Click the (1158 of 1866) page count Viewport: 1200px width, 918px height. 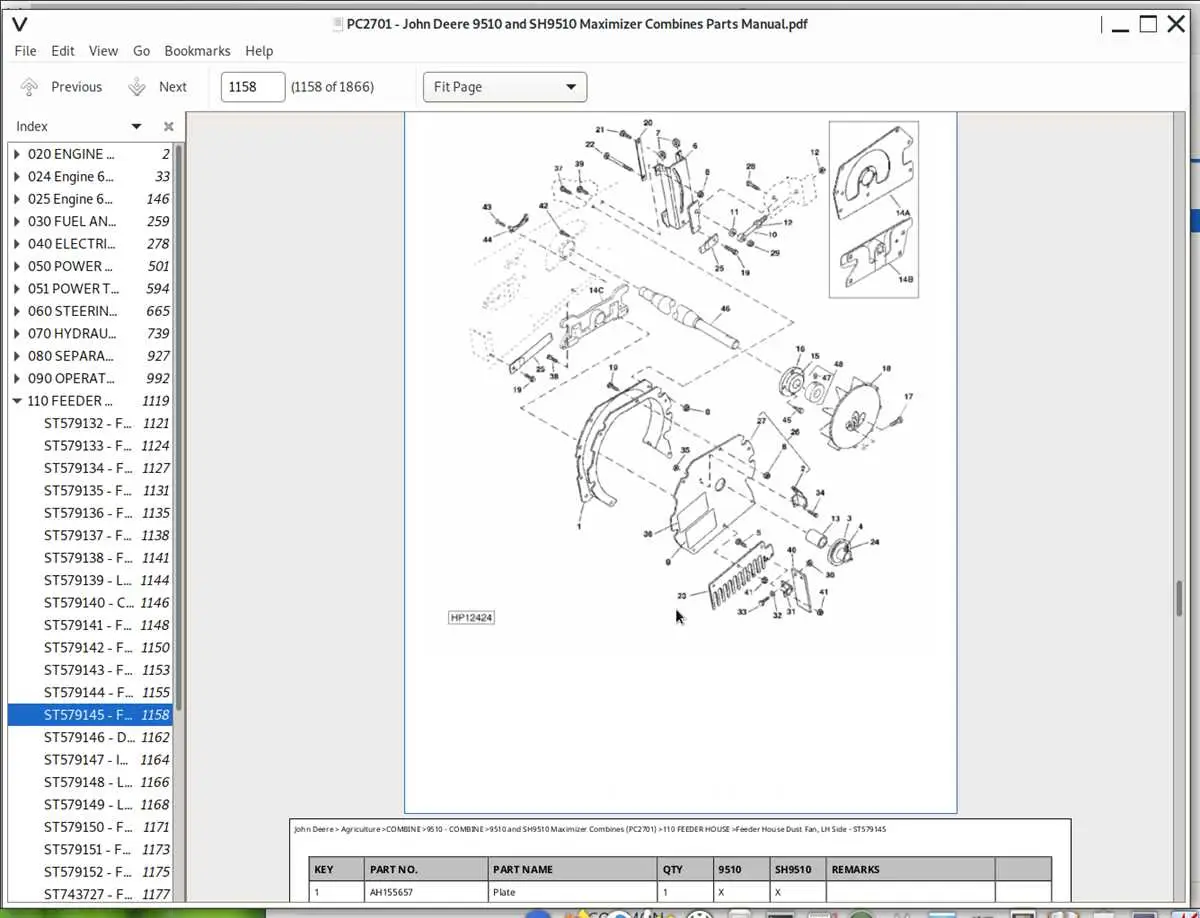pos(332,87)
